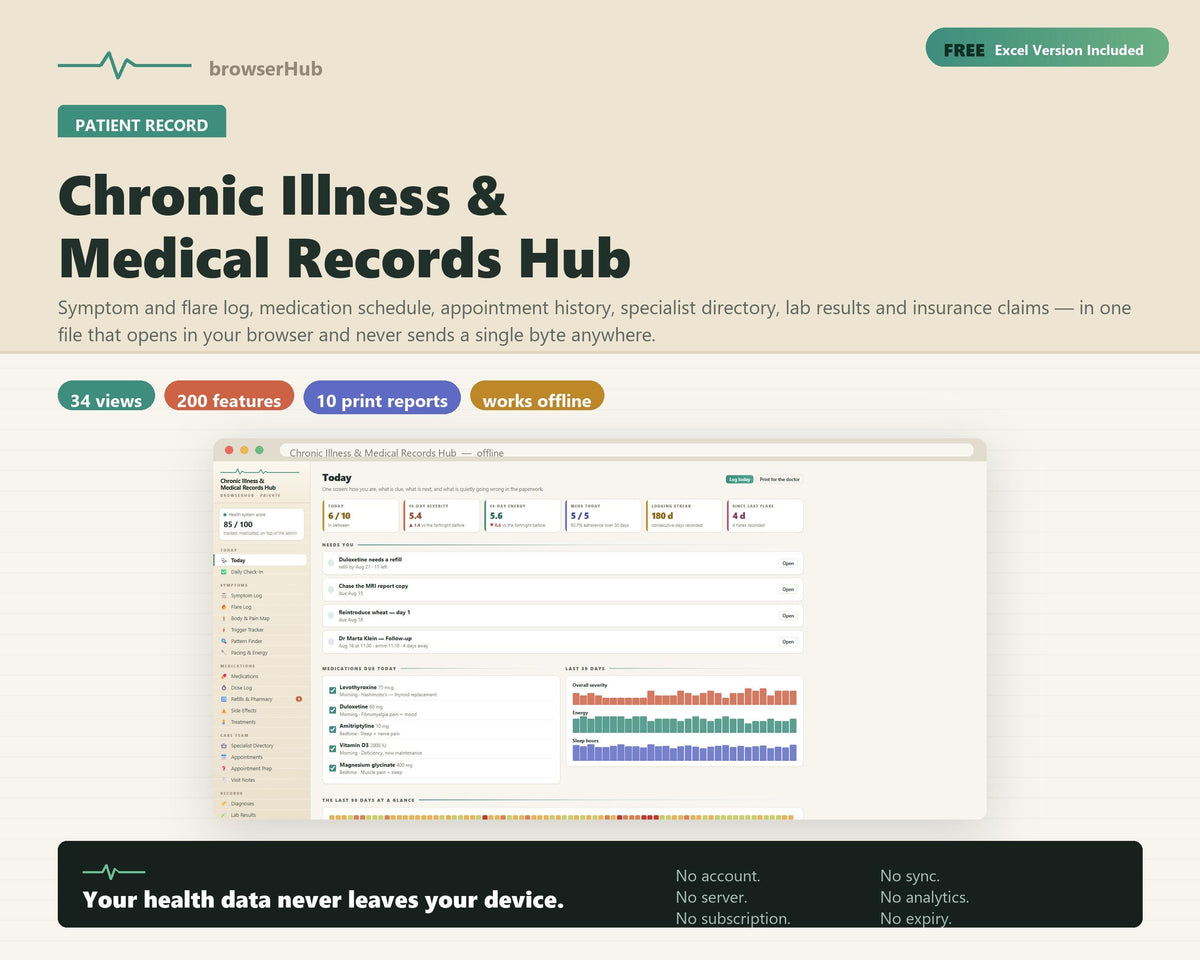The width and height of the screenshot is (1200, 960).
Task: Click the Pattern Finder magnifier icon
Action: pos(223,641)
